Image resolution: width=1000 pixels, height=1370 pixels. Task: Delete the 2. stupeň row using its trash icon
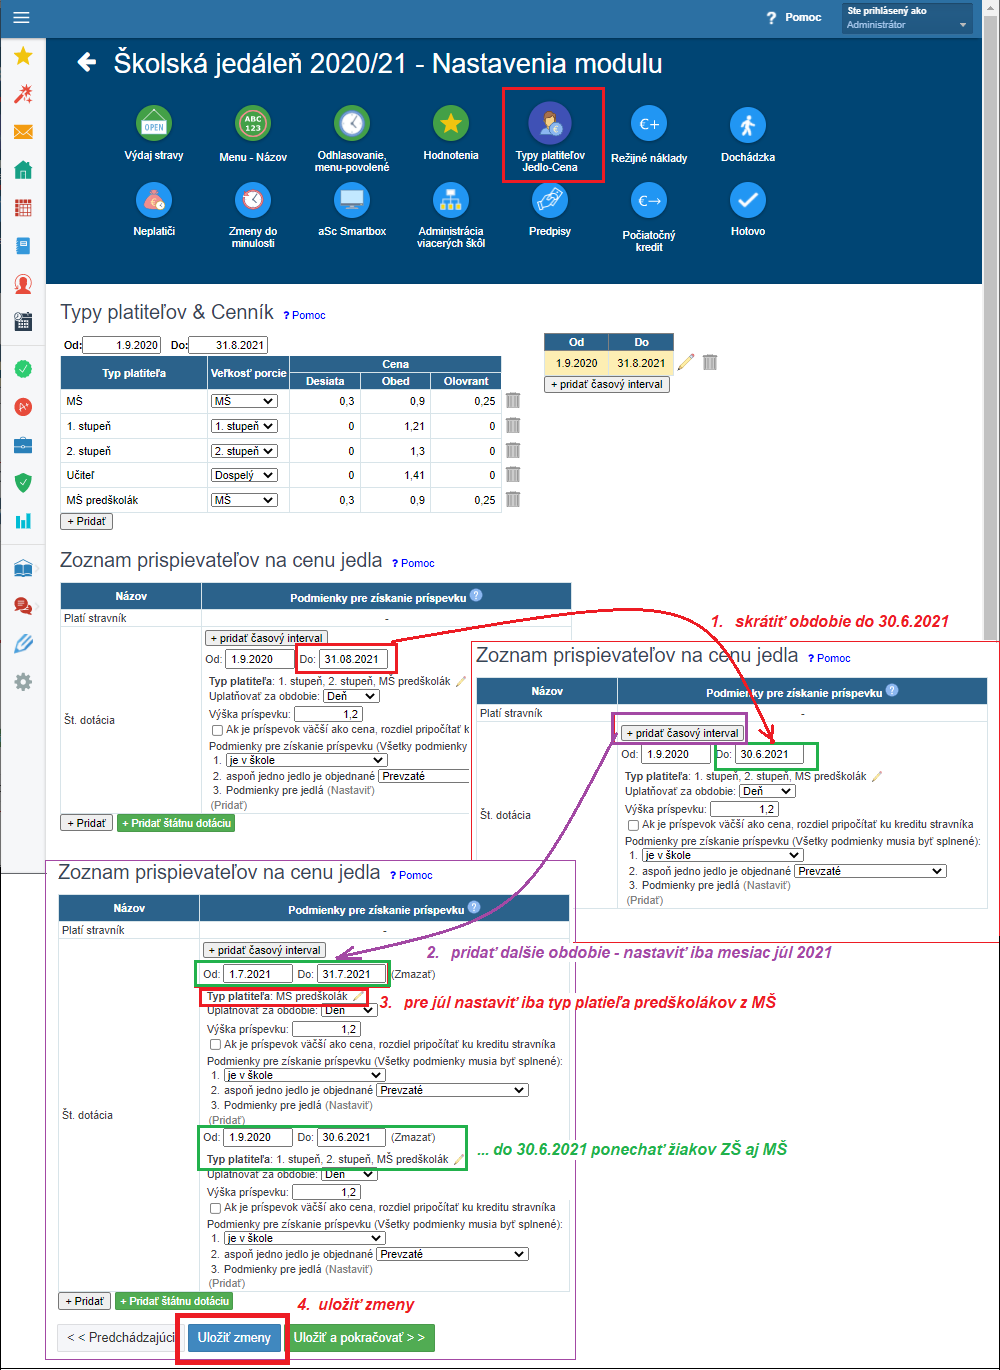(513, 451)
